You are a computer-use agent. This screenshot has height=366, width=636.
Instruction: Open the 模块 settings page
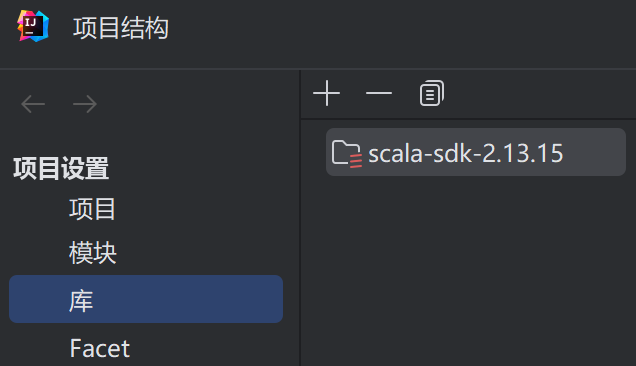point(92,252)
